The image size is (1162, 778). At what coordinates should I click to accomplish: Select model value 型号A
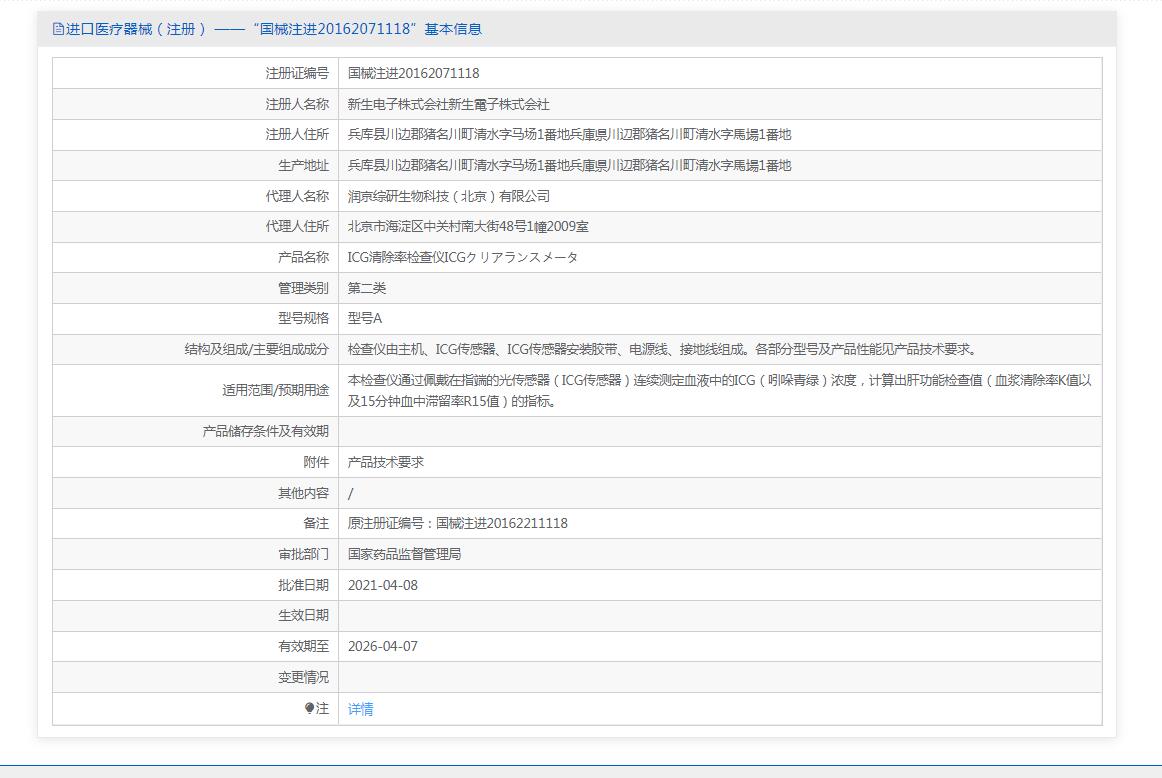365,319
